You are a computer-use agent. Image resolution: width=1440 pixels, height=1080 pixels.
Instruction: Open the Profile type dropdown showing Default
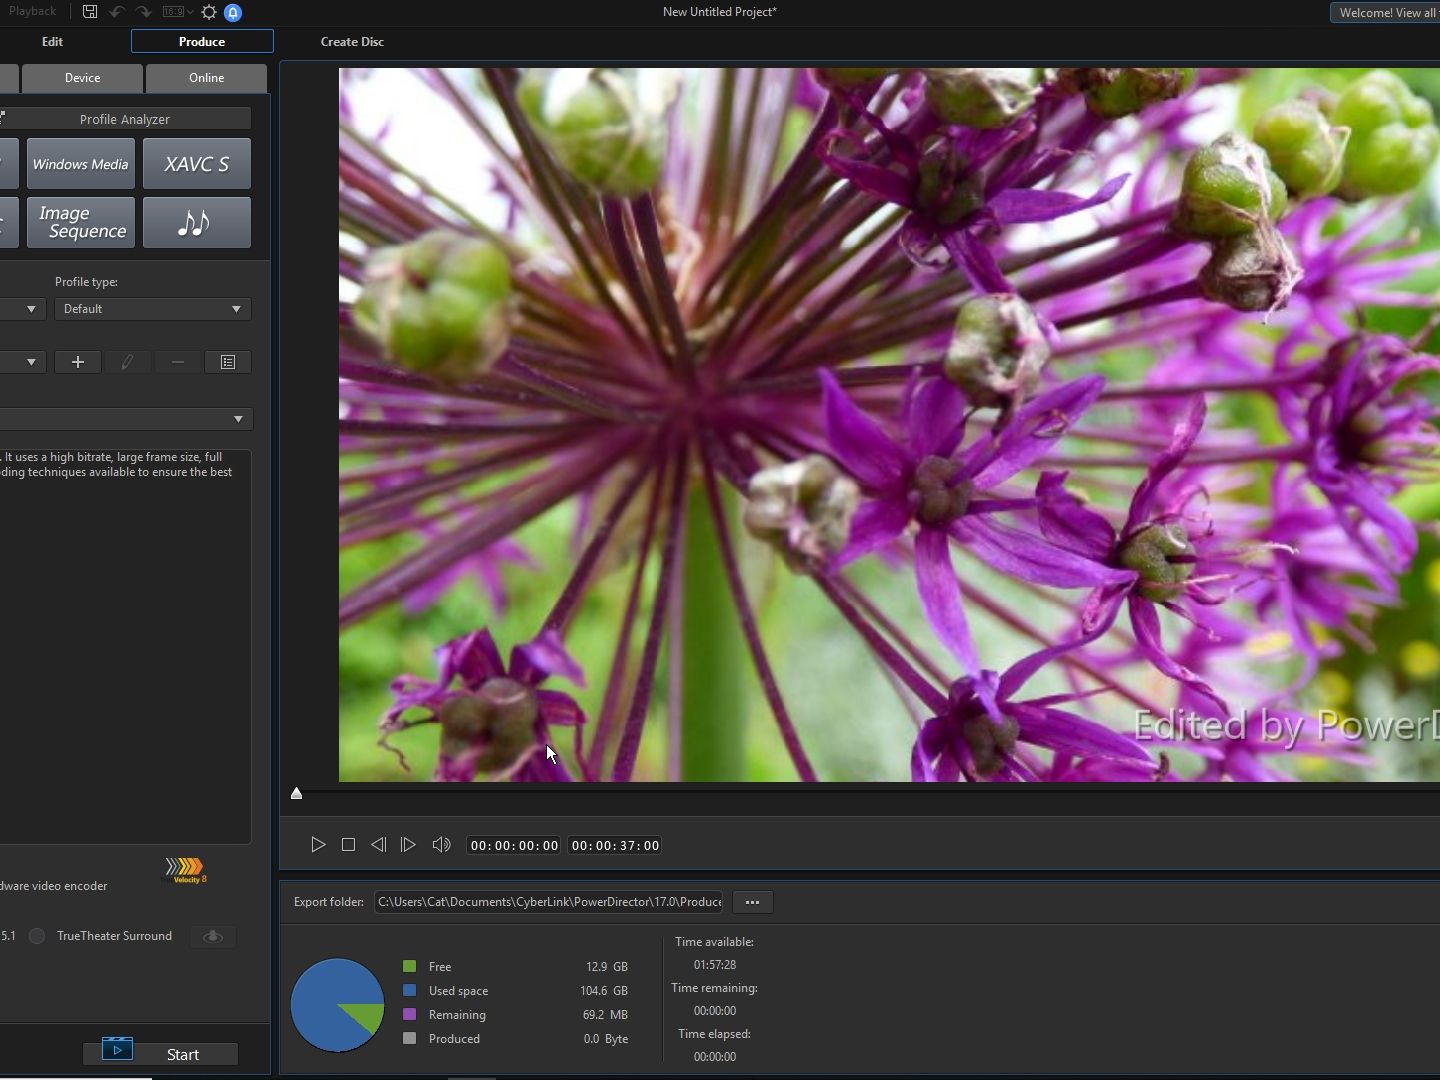pos(153,309)
